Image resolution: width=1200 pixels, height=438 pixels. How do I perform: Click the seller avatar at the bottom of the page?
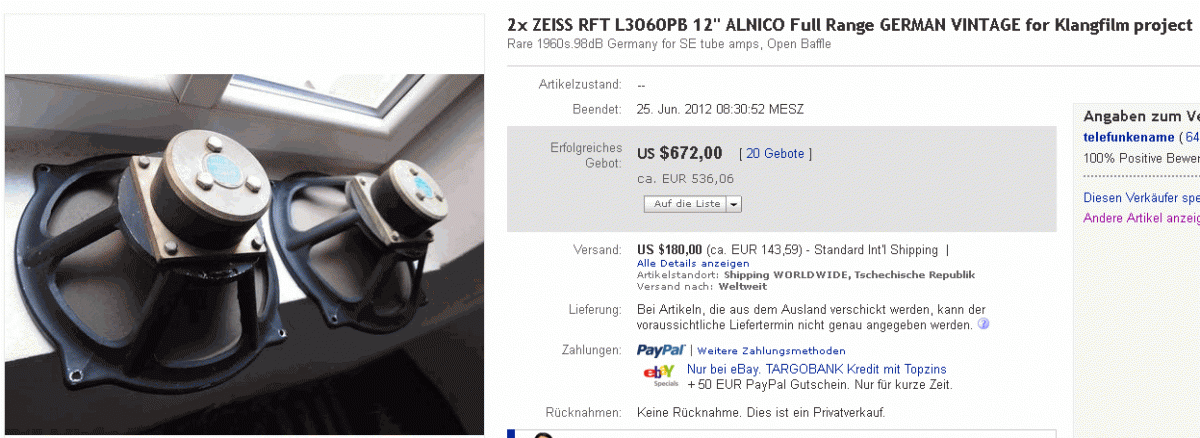coord(544,434)
